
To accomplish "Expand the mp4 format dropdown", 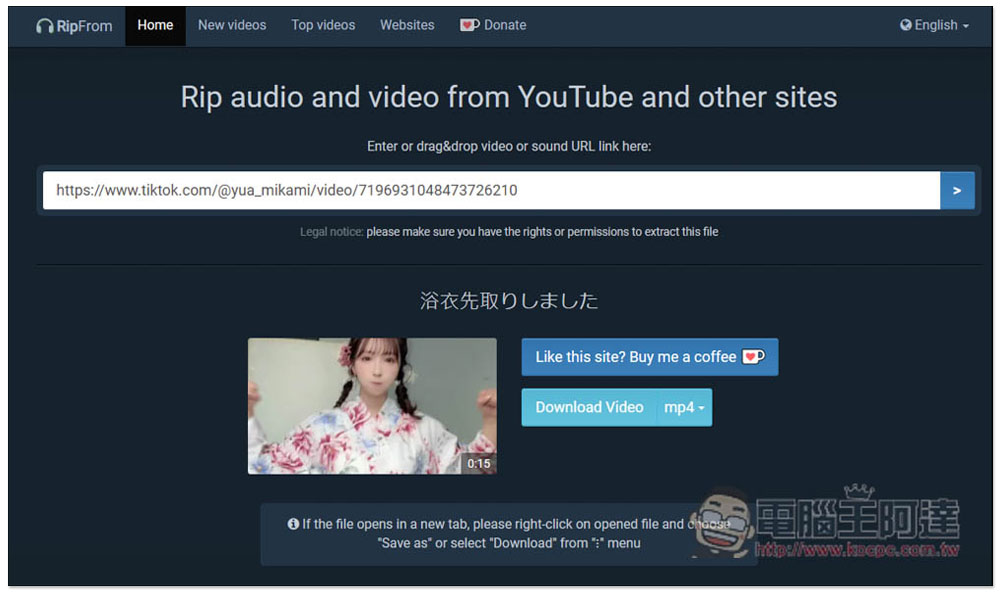I will click(x=684, y=407).
